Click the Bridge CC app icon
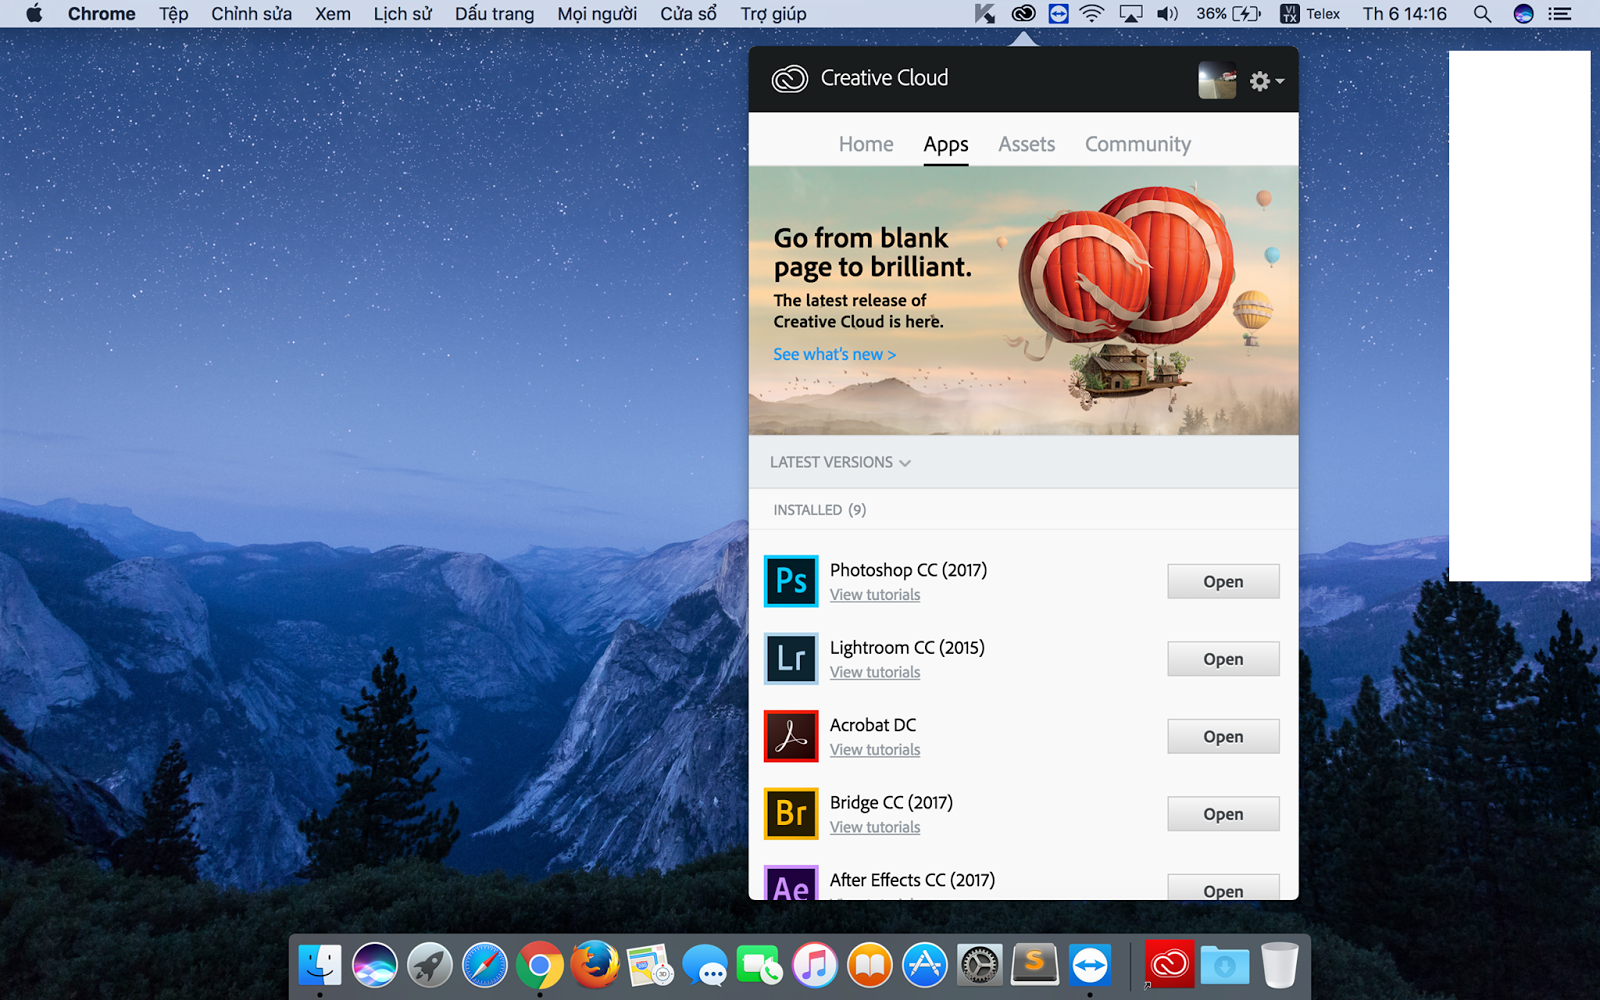Viewport: 1600px width, 1000px height. 791,813
